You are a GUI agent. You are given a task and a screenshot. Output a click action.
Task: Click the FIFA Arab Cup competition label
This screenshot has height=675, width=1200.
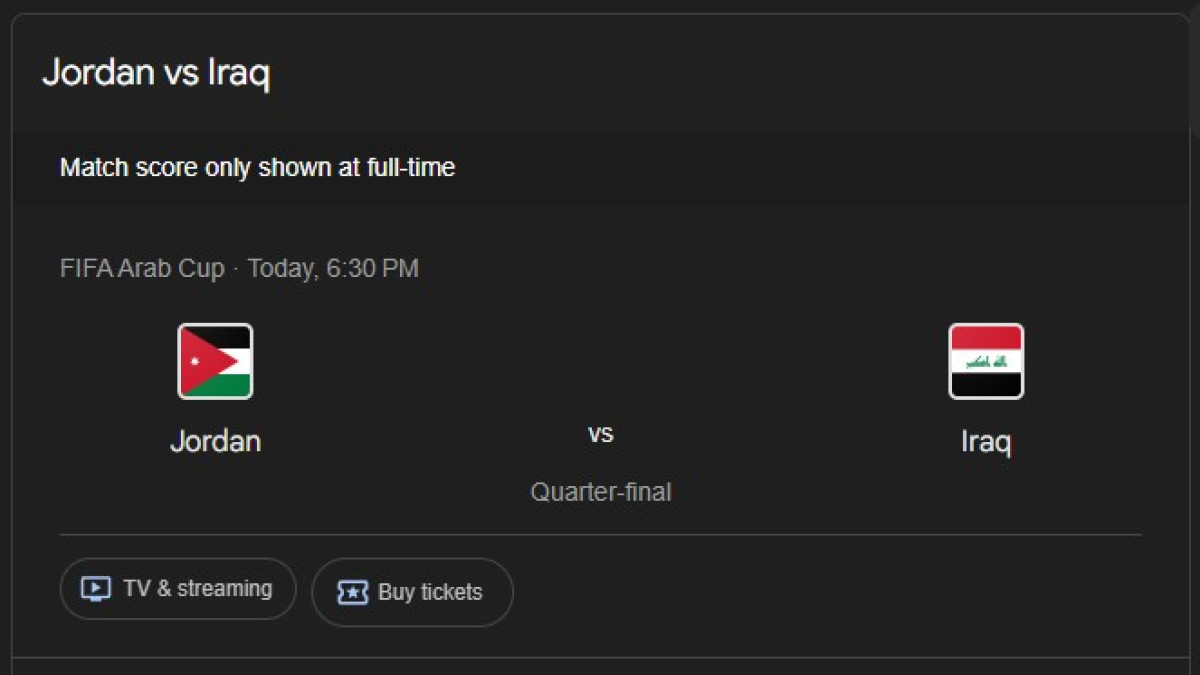click(142, 269)
